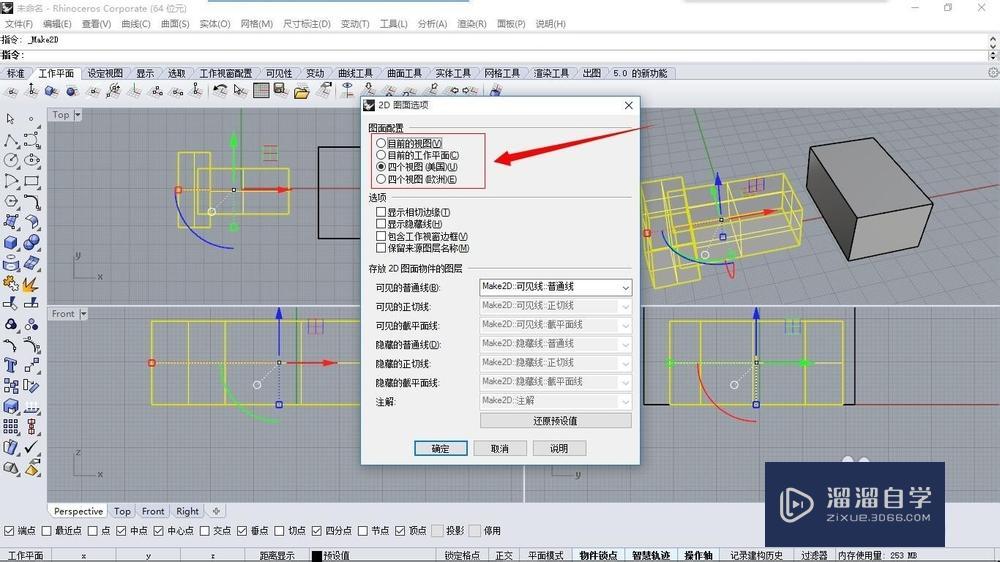Click the Explode tool icon
Screen dimensions: 1000x562
tap(31, 283)
